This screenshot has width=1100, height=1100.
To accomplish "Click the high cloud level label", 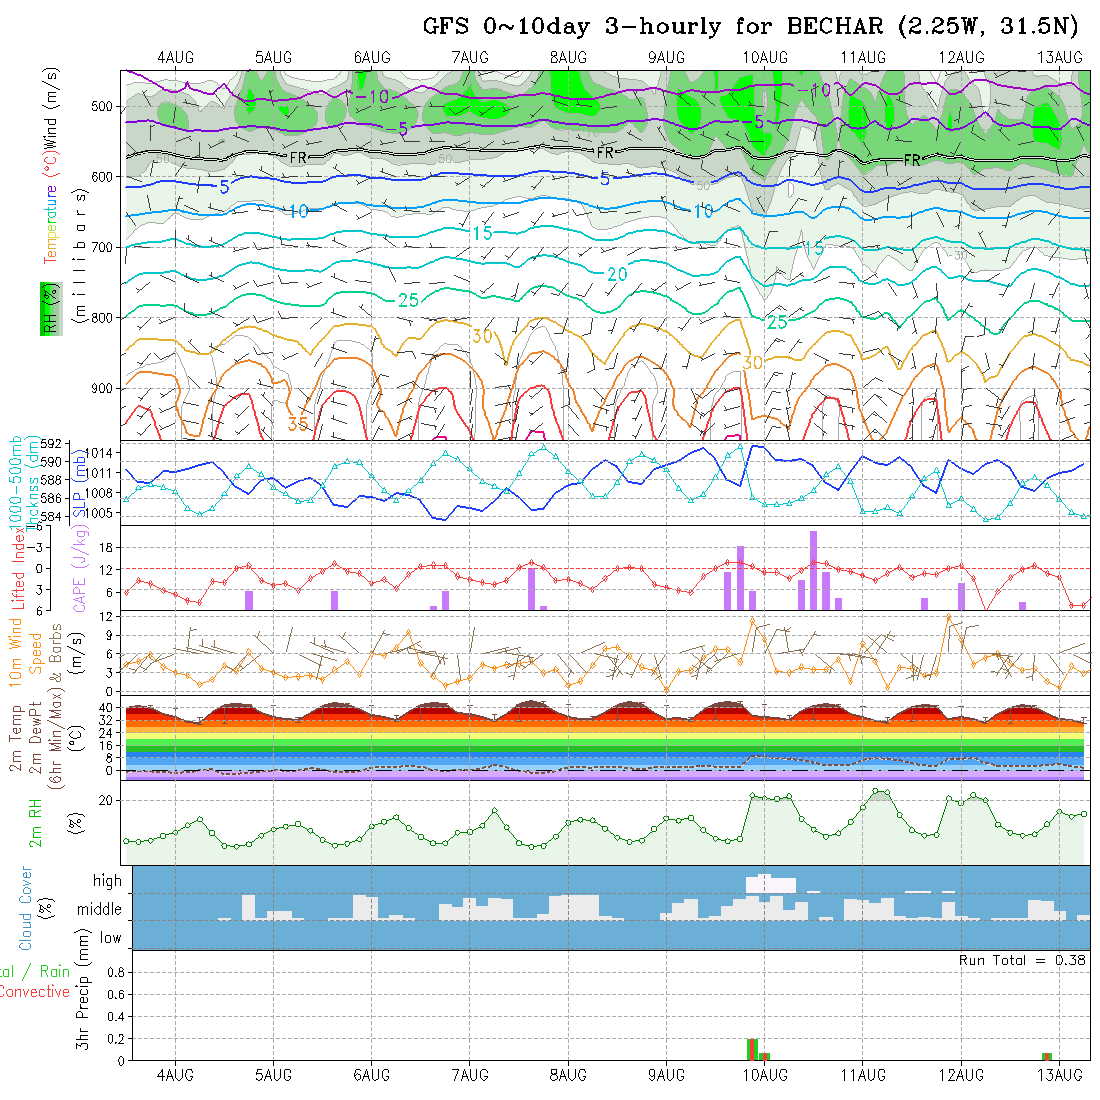I will click(x=107, y=880).
